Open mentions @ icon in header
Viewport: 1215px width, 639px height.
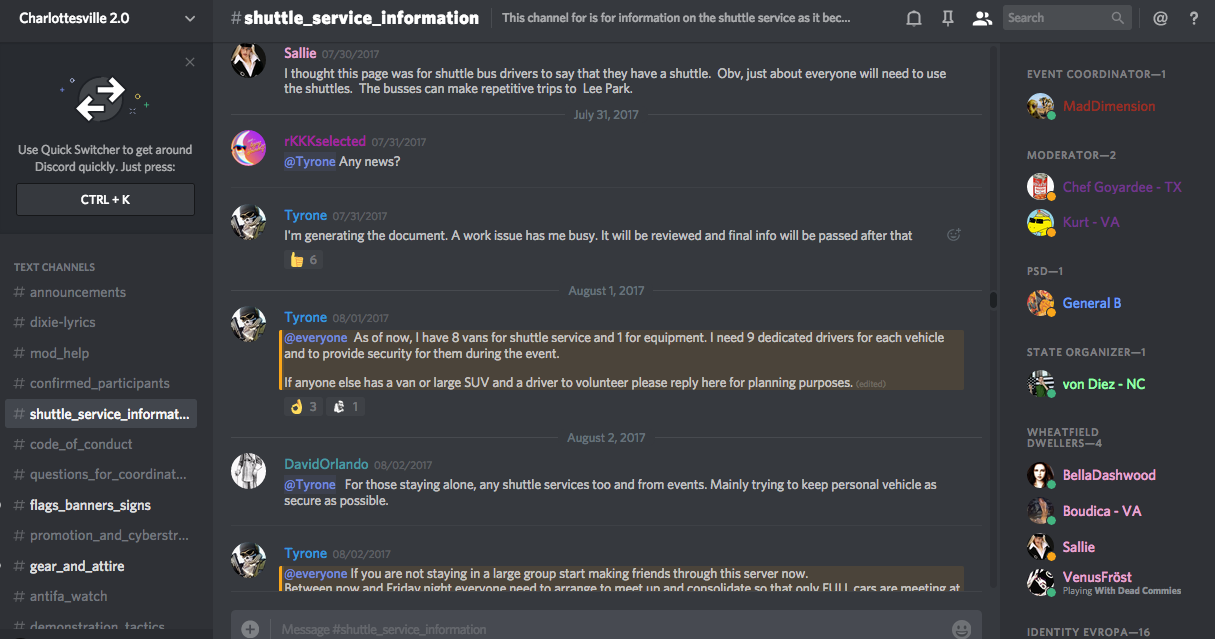tap(1160, 18)
